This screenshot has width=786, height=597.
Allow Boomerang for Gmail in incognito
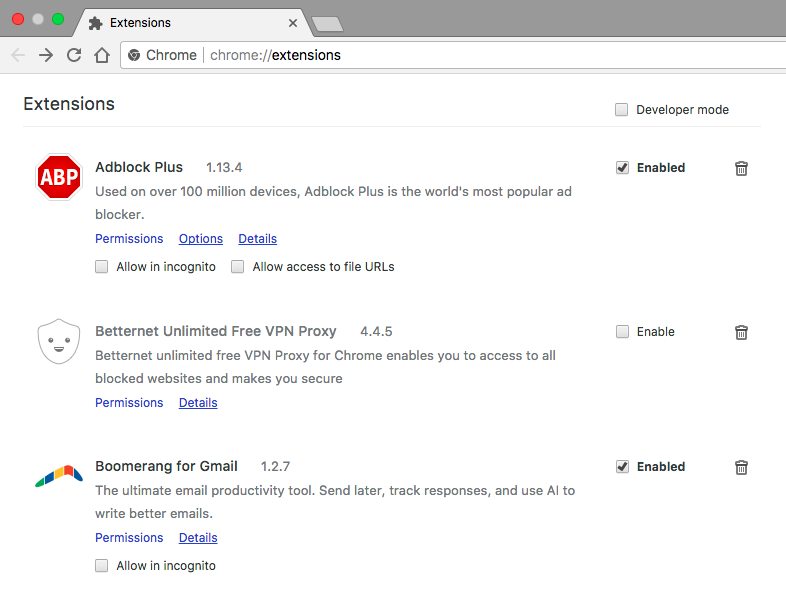click(102, 566)
